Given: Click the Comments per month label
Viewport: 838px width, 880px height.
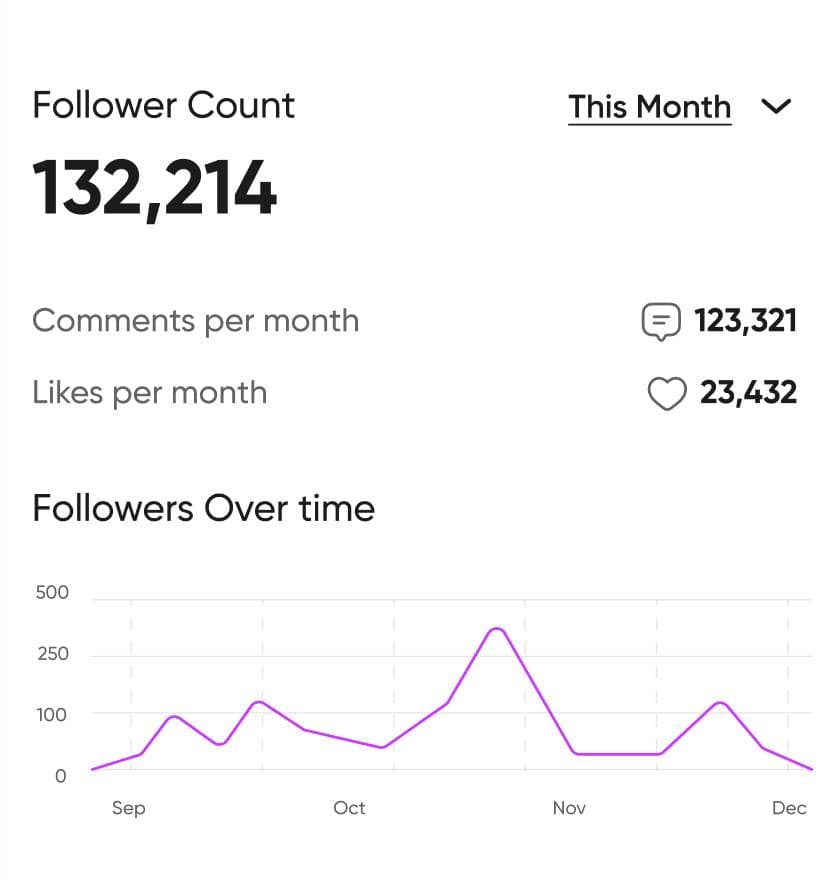Looking at the screenshot, I should point(195,321).
